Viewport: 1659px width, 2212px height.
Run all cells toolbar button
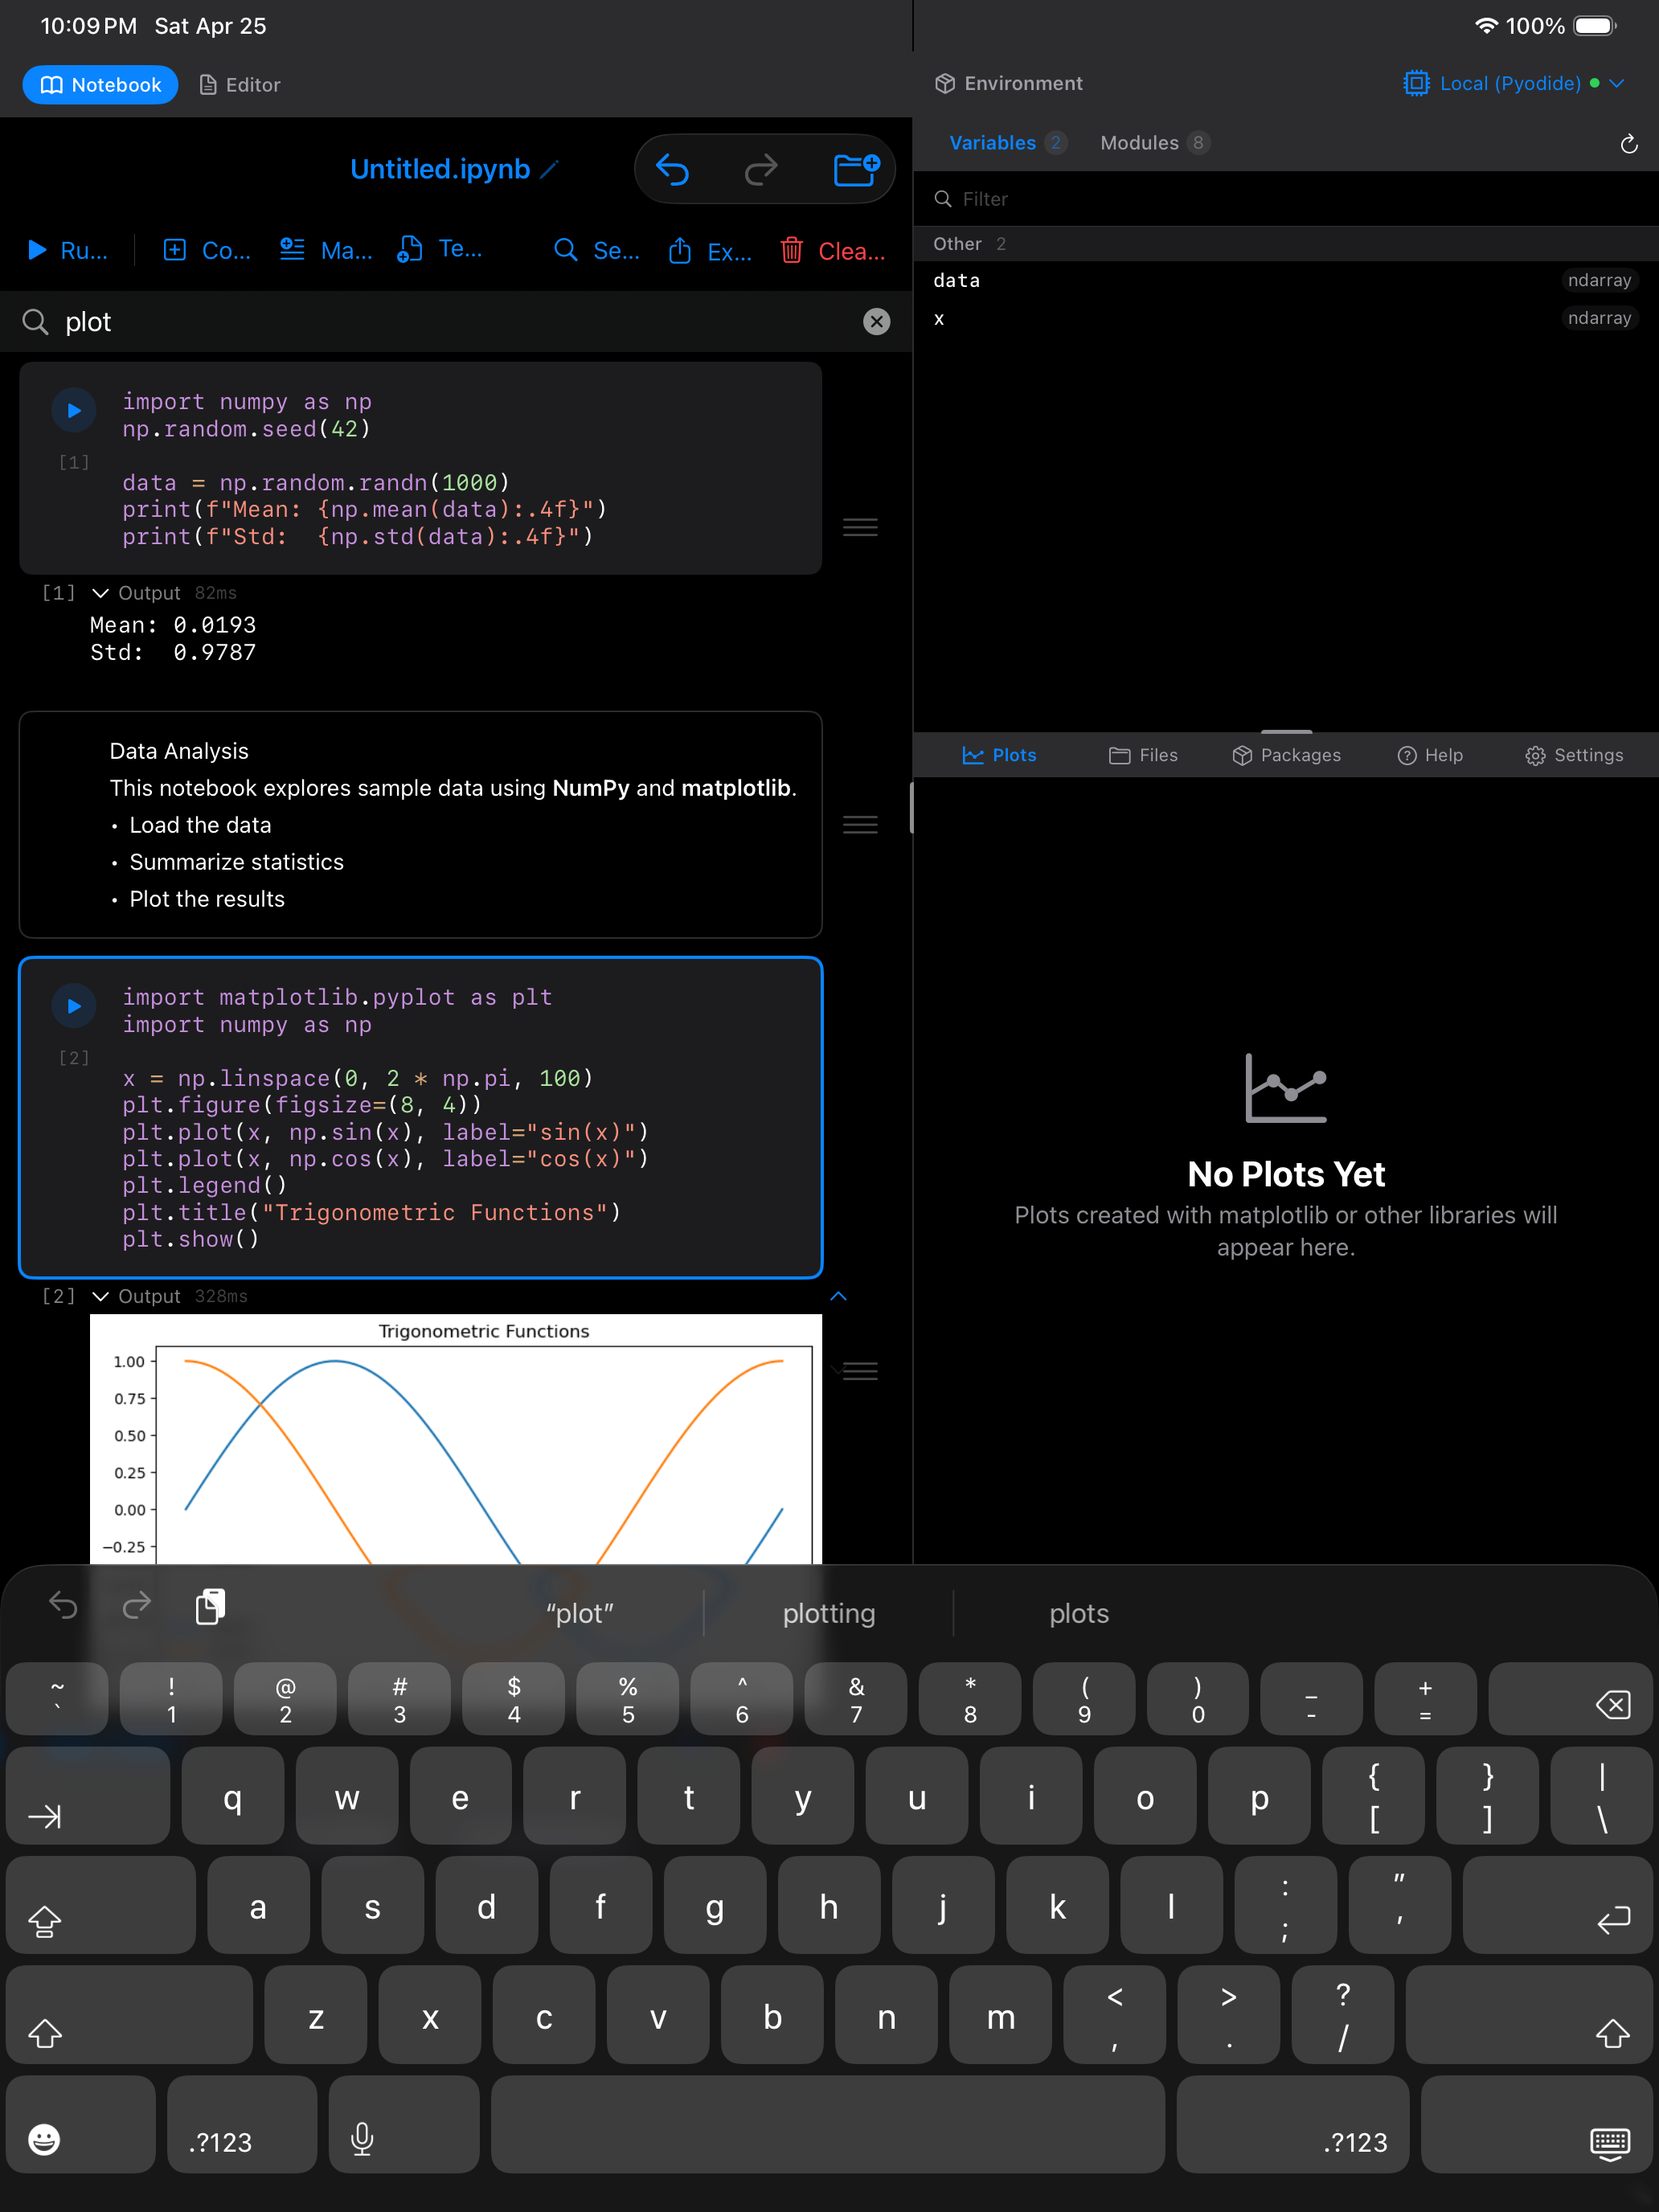67,250
